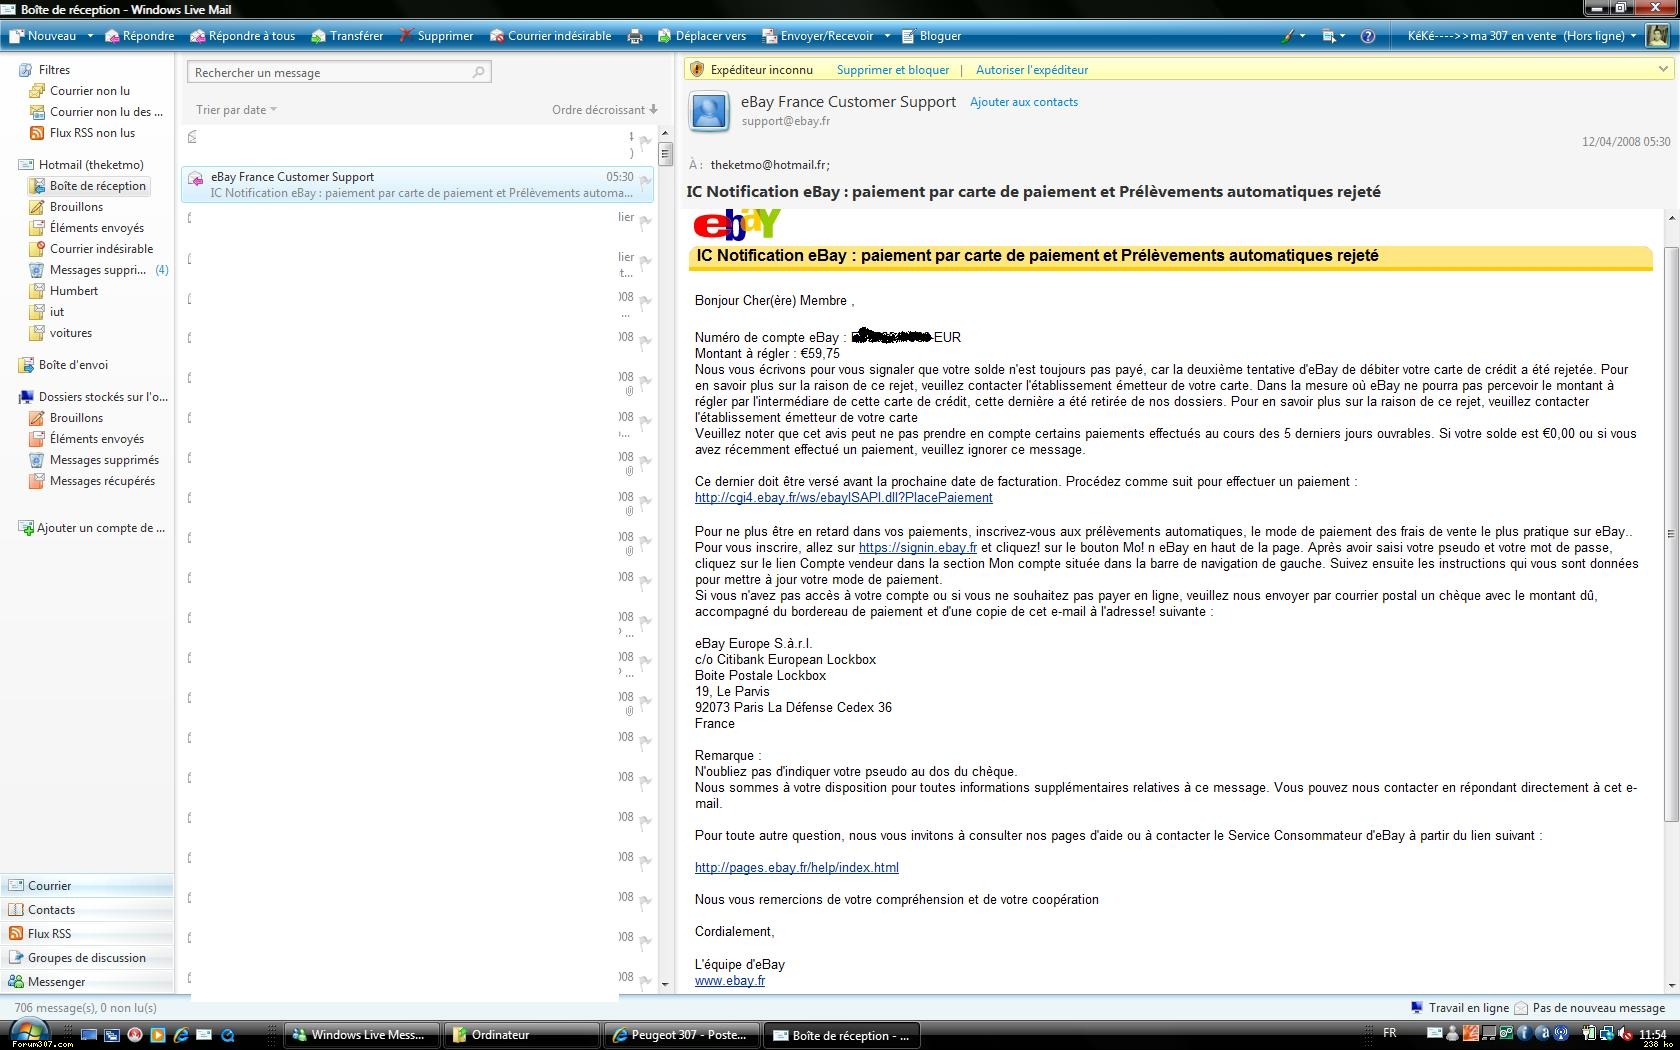This screenshot has height=1050, width=1680.
Task: Click the Nouveau message button
Action: coord(43,36)
